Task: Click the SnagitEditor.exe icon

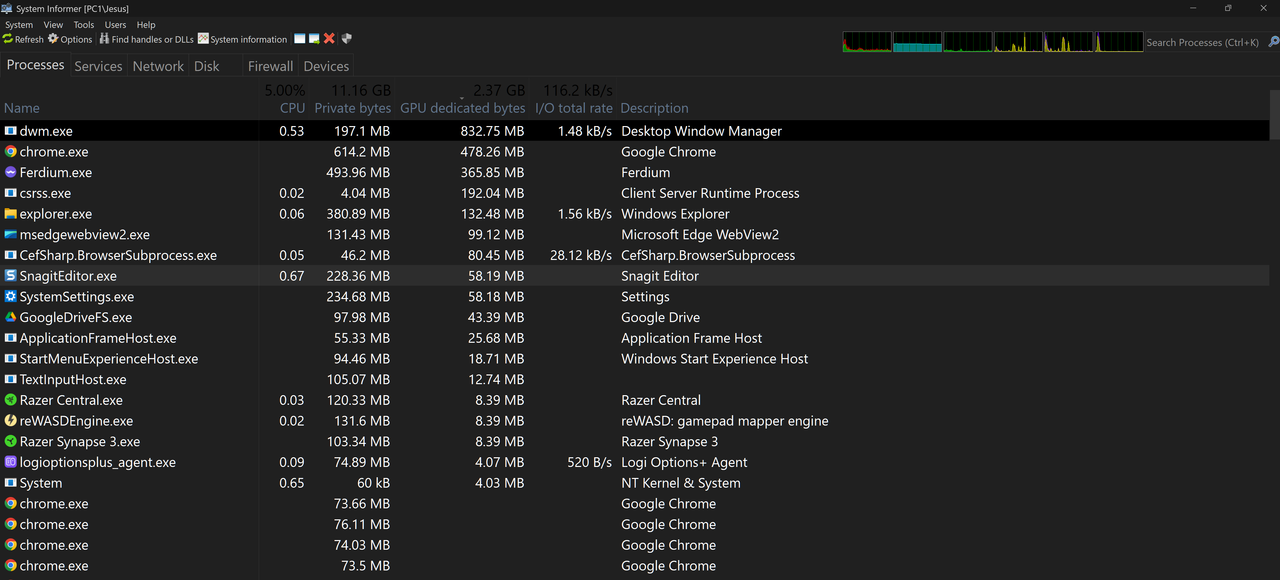Action: click(x=10, y=276)
